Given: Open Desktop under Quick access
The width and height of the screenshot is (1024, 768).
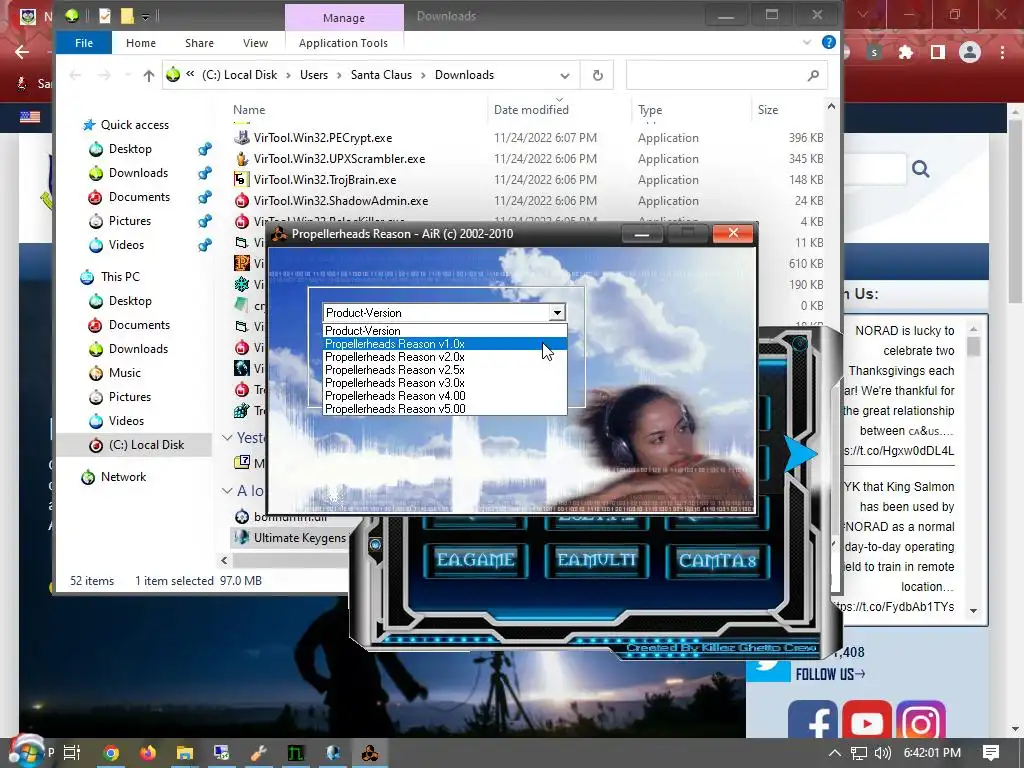Looking at the screenshot, I should pyautogui.click(x=130, y=149).
